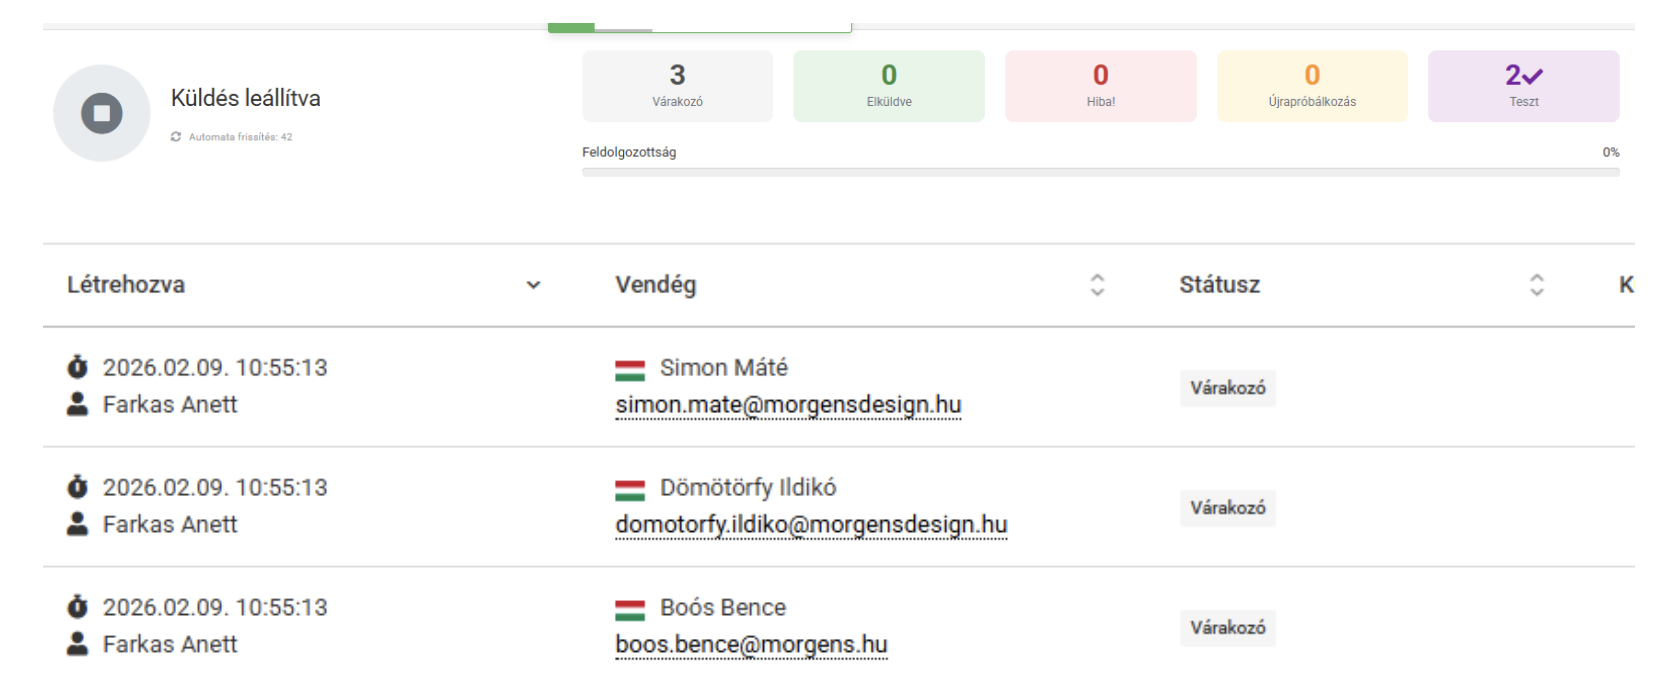Select the Elküldve counter card

[889, 86]
